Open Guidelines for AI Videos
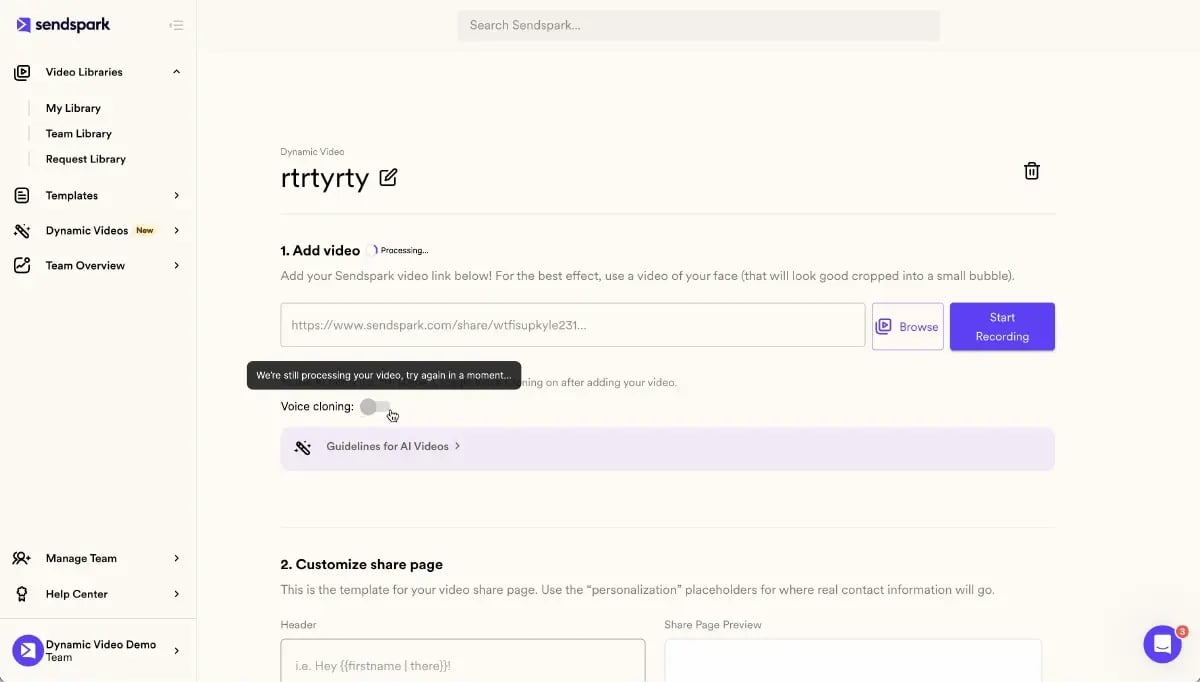The width and height of the screenshot is (1200, 682). click(x=388, y=446)
